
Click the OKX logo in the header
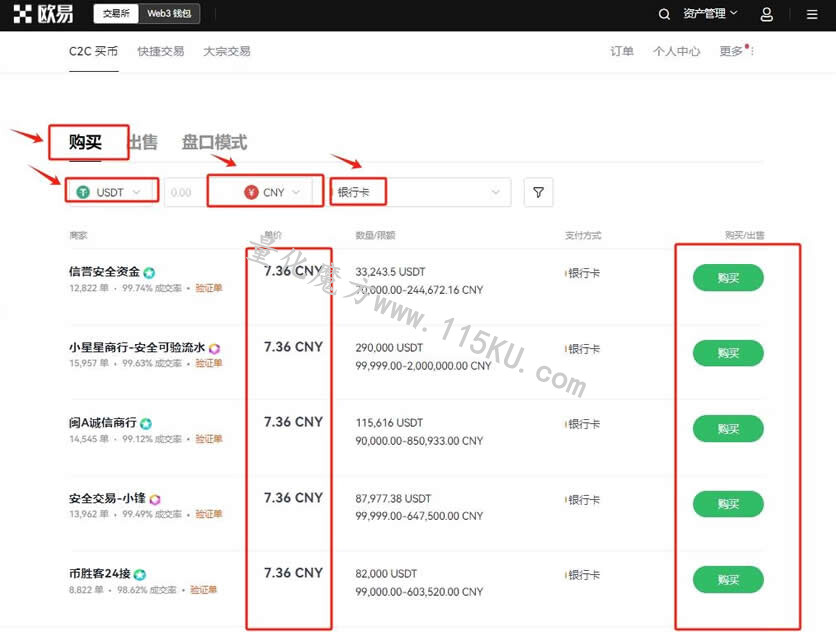tap(43, 13)
